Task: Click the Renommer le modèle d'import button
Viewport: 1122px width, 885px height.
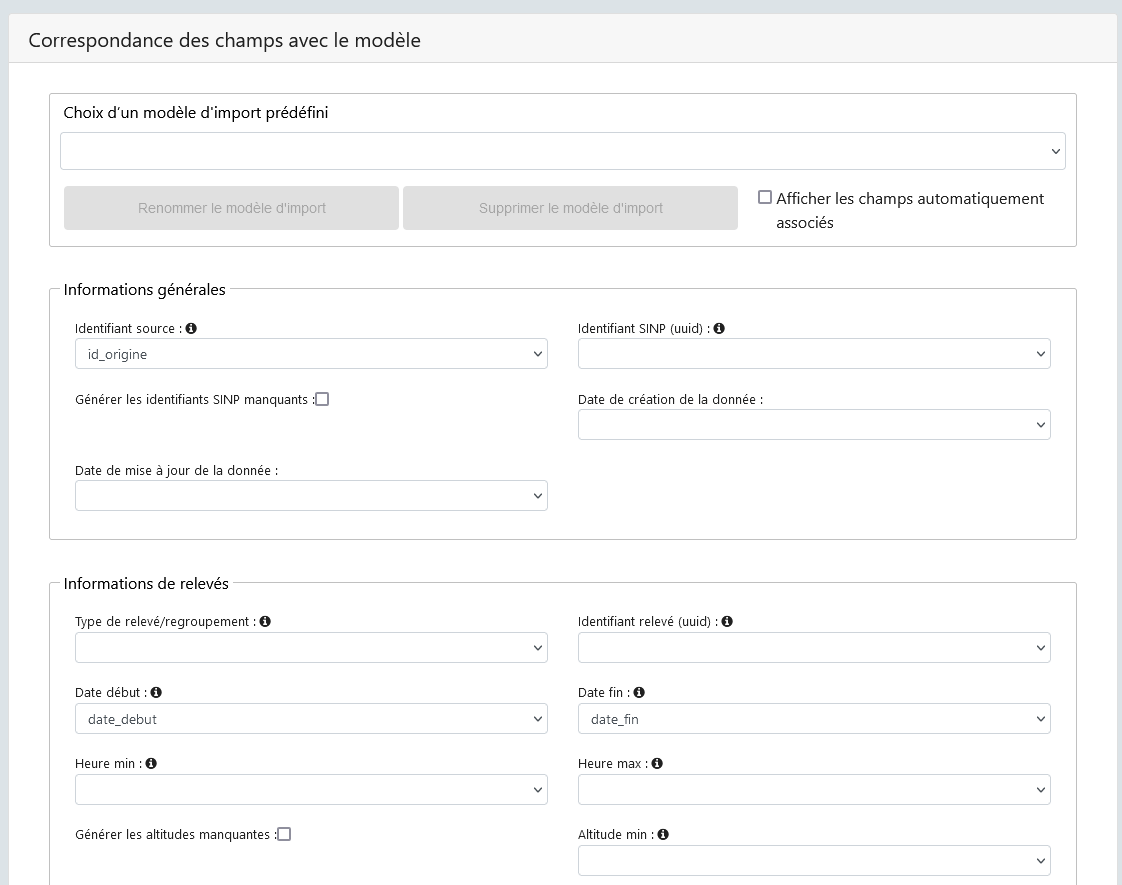Action: click(x=231, y=207)
